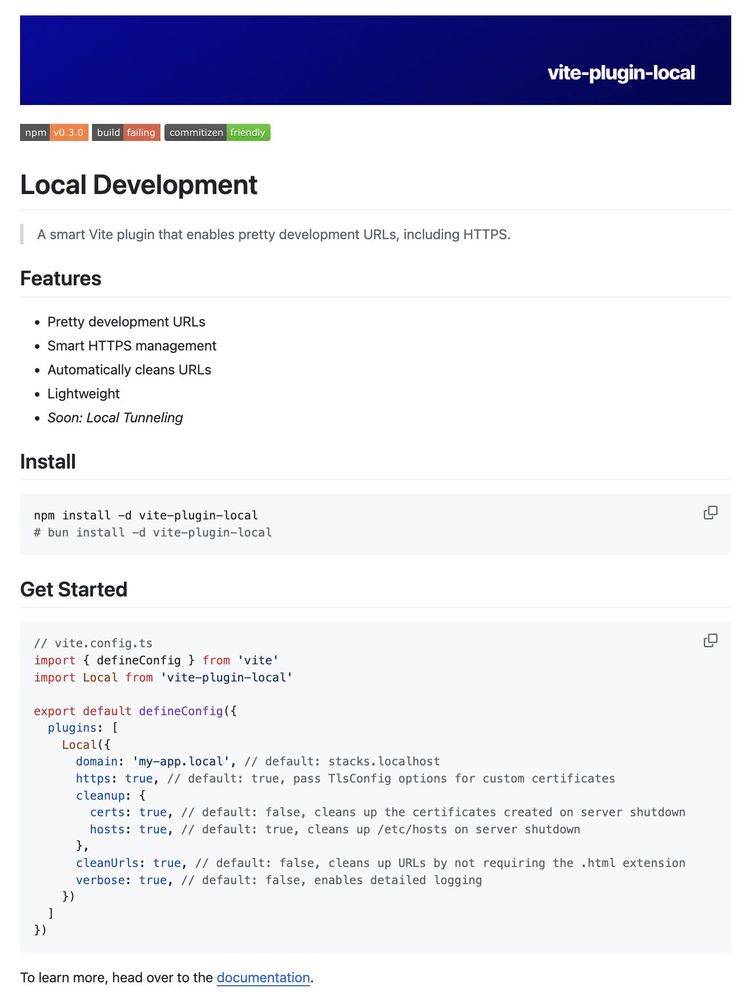The height and width of the screenshot is (1000, 749).
Task: Click the "import { defineConfig } from 'vite'" line
Action: coord(156,660)
